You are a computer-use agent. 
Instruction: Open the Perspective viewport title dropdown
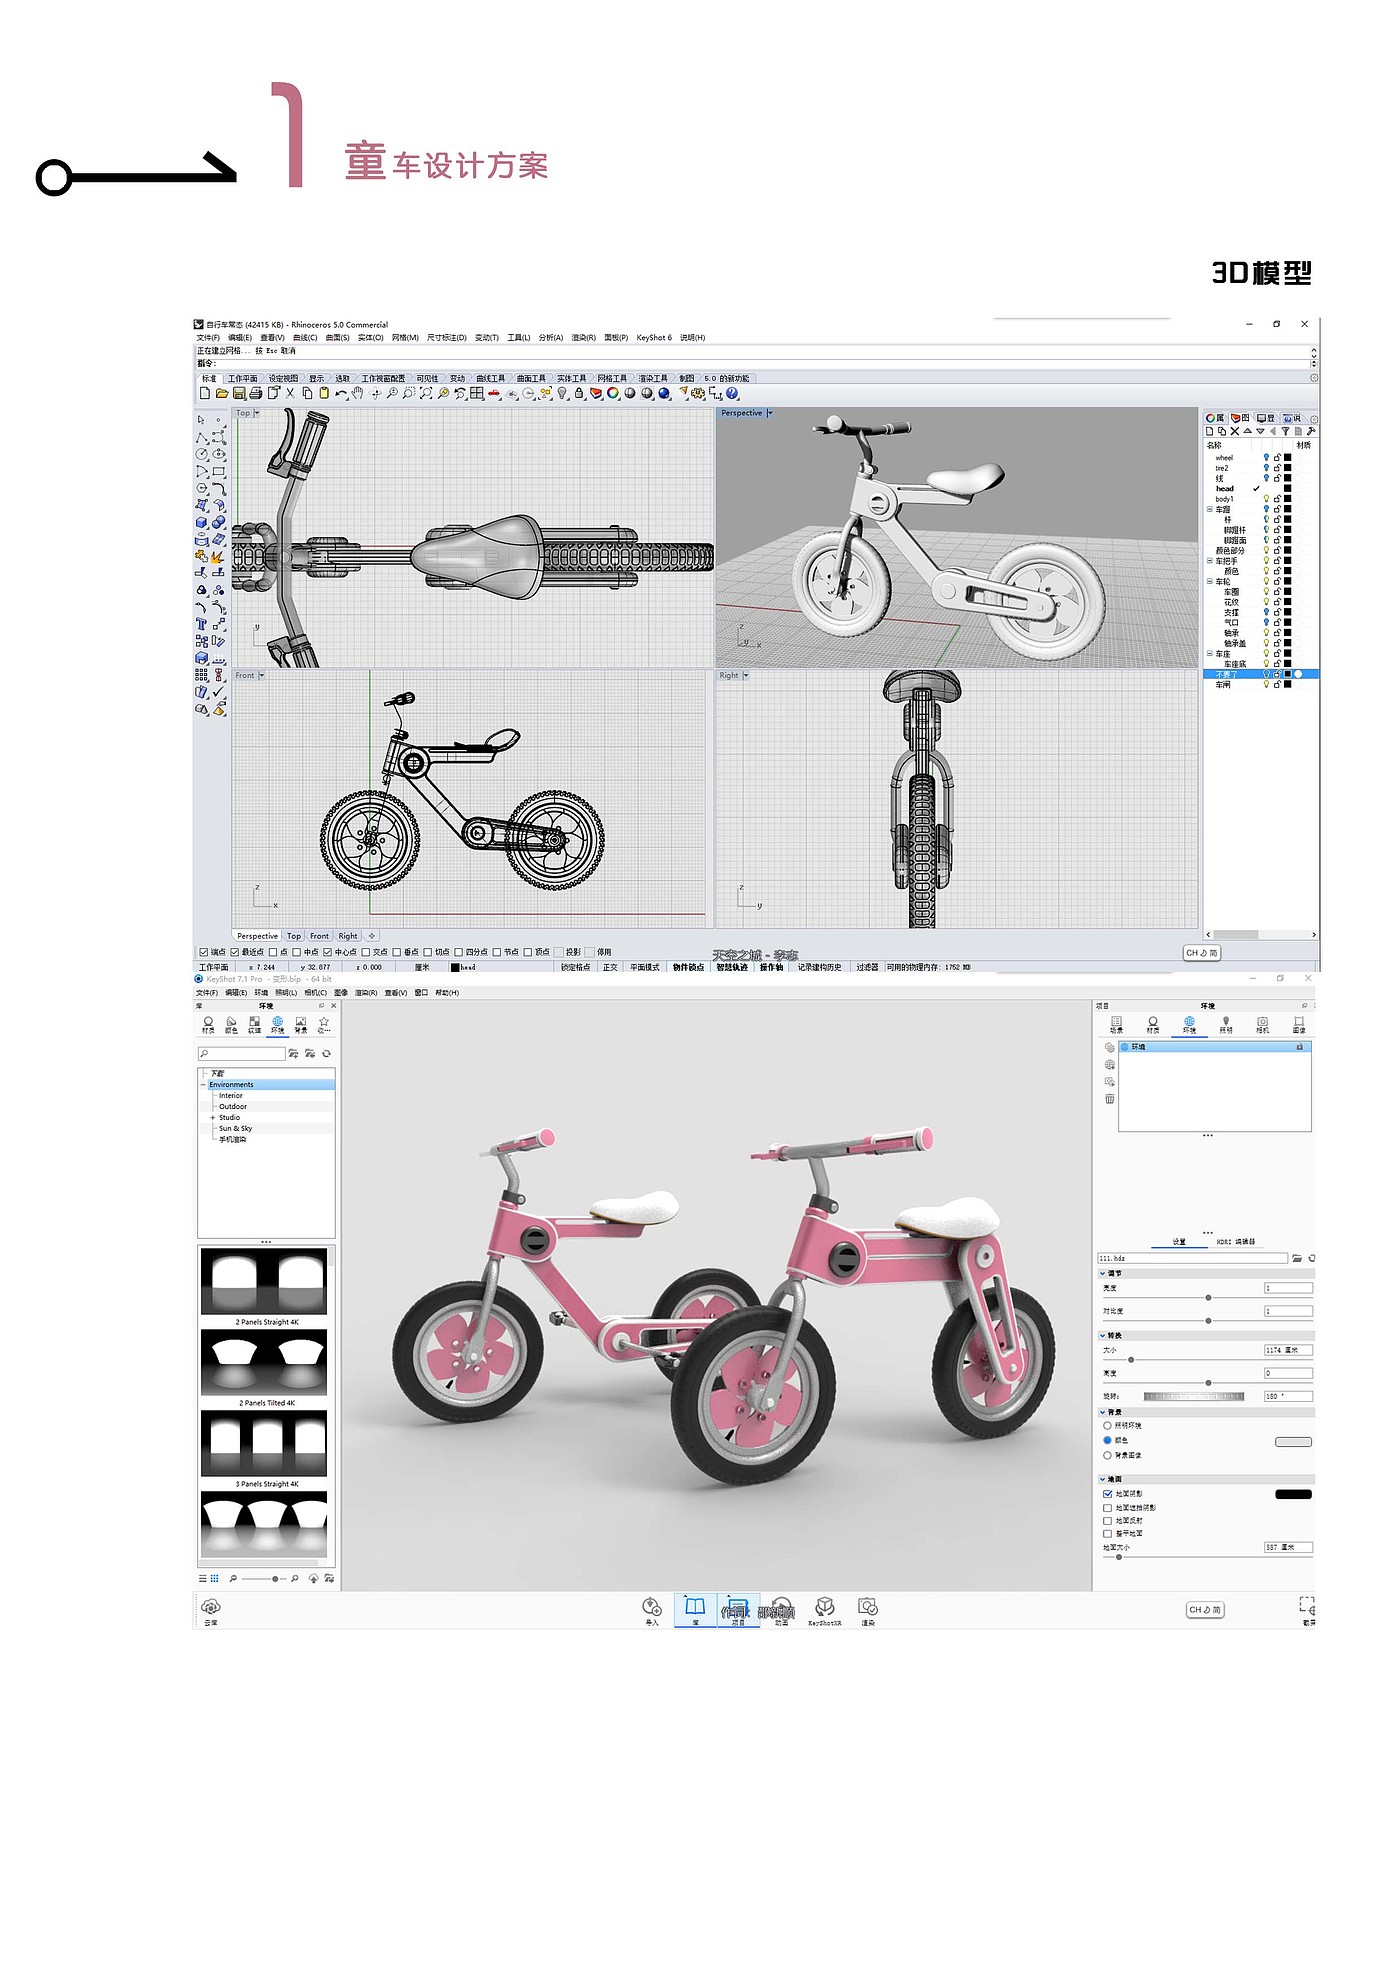click(x=769, y=413)
